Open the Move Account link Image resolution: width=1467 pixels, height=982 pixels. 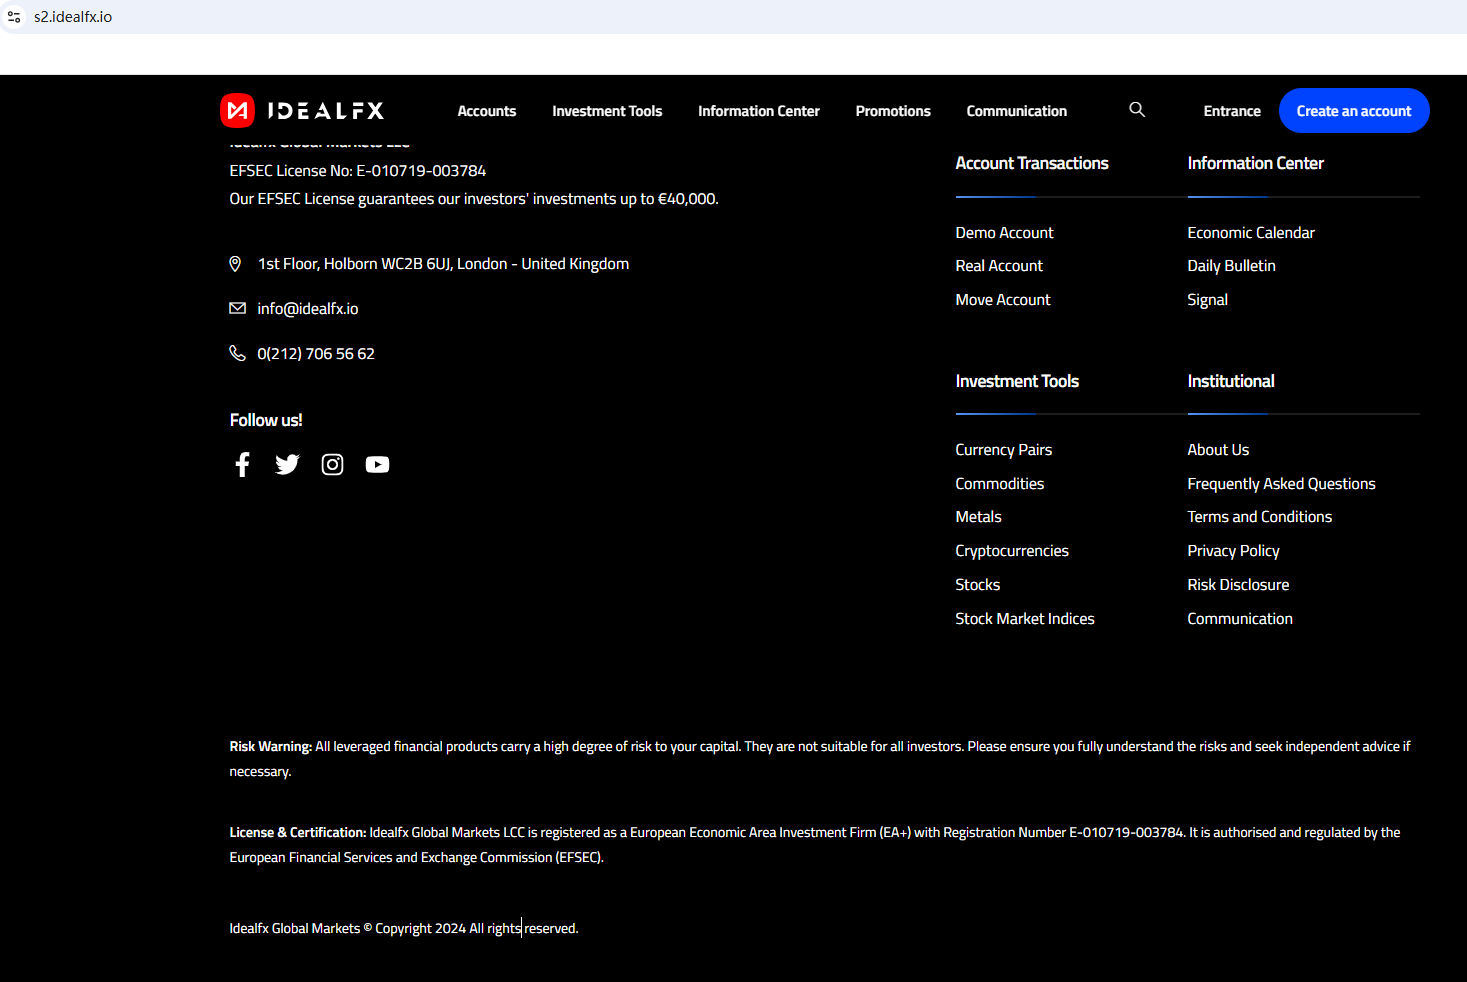[x=1003, y=300]
